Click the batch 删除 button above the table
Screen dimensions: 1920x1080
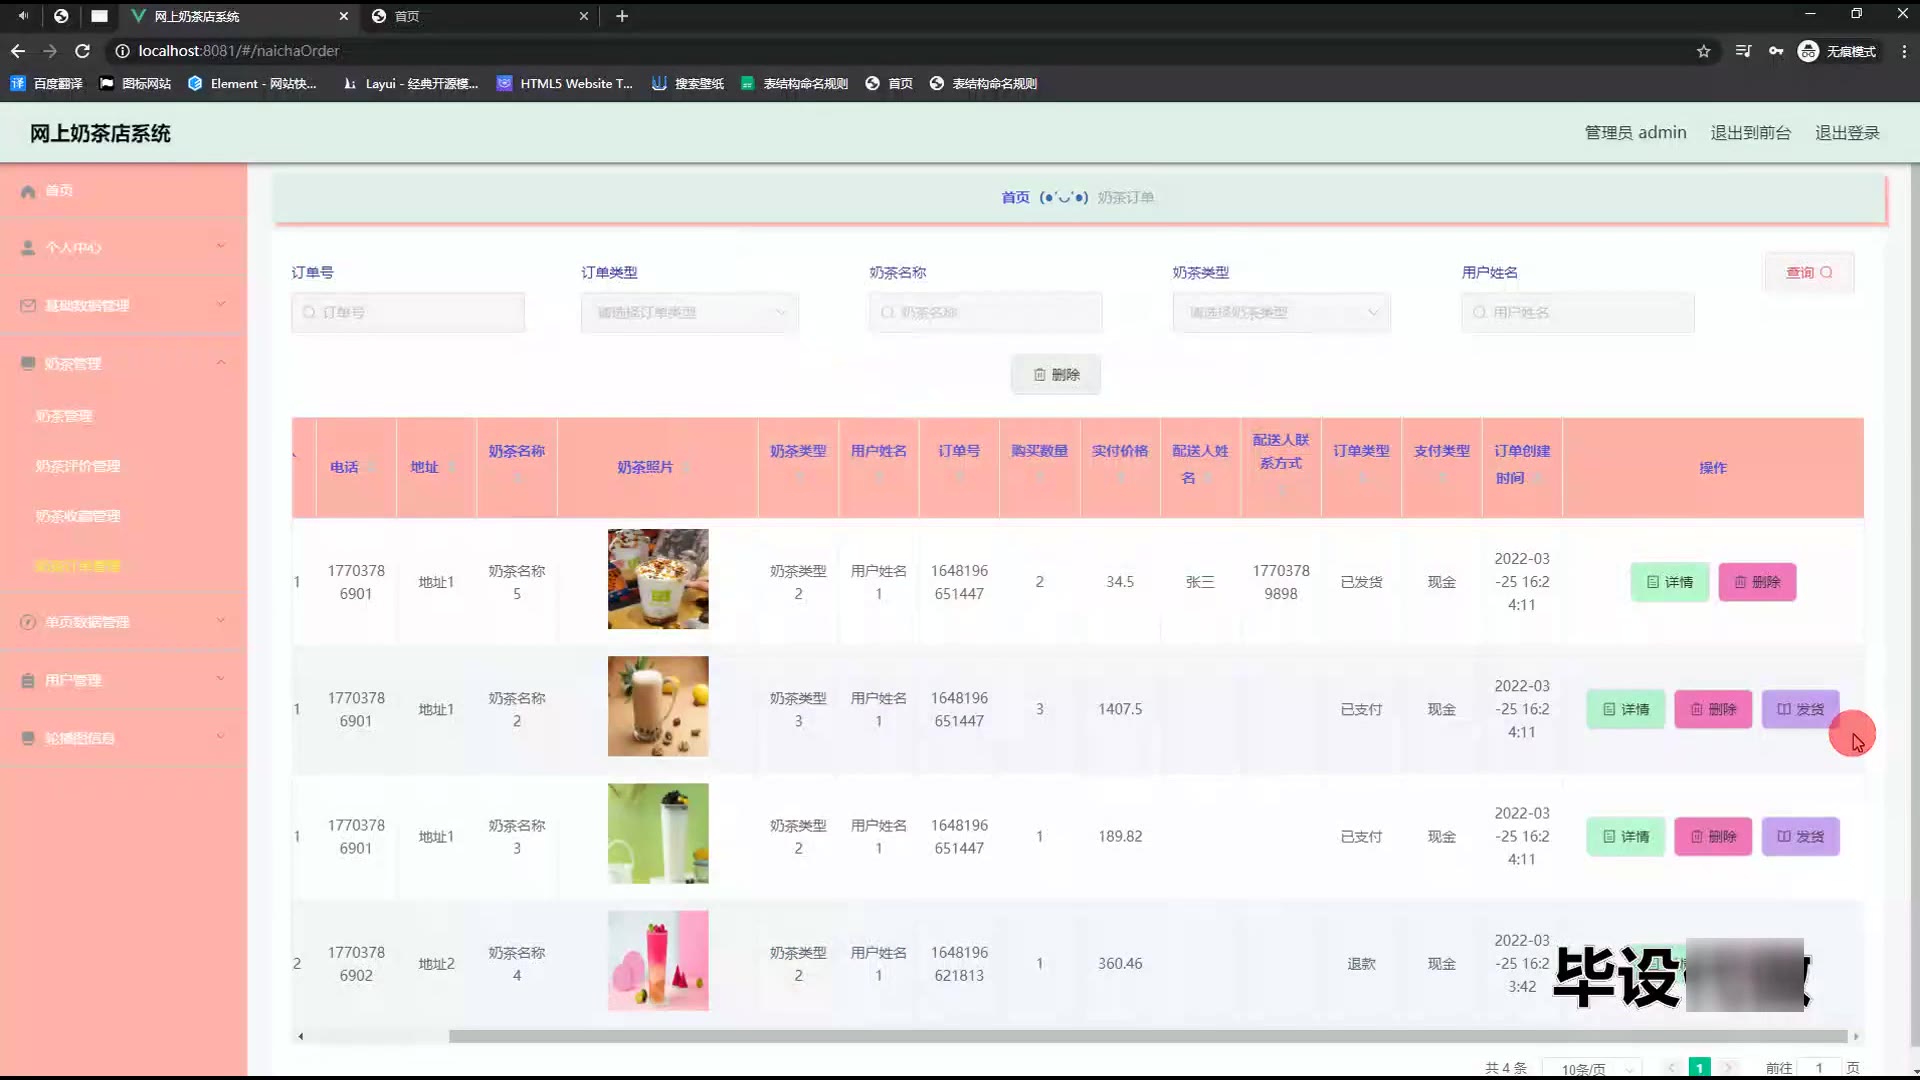1056,374
